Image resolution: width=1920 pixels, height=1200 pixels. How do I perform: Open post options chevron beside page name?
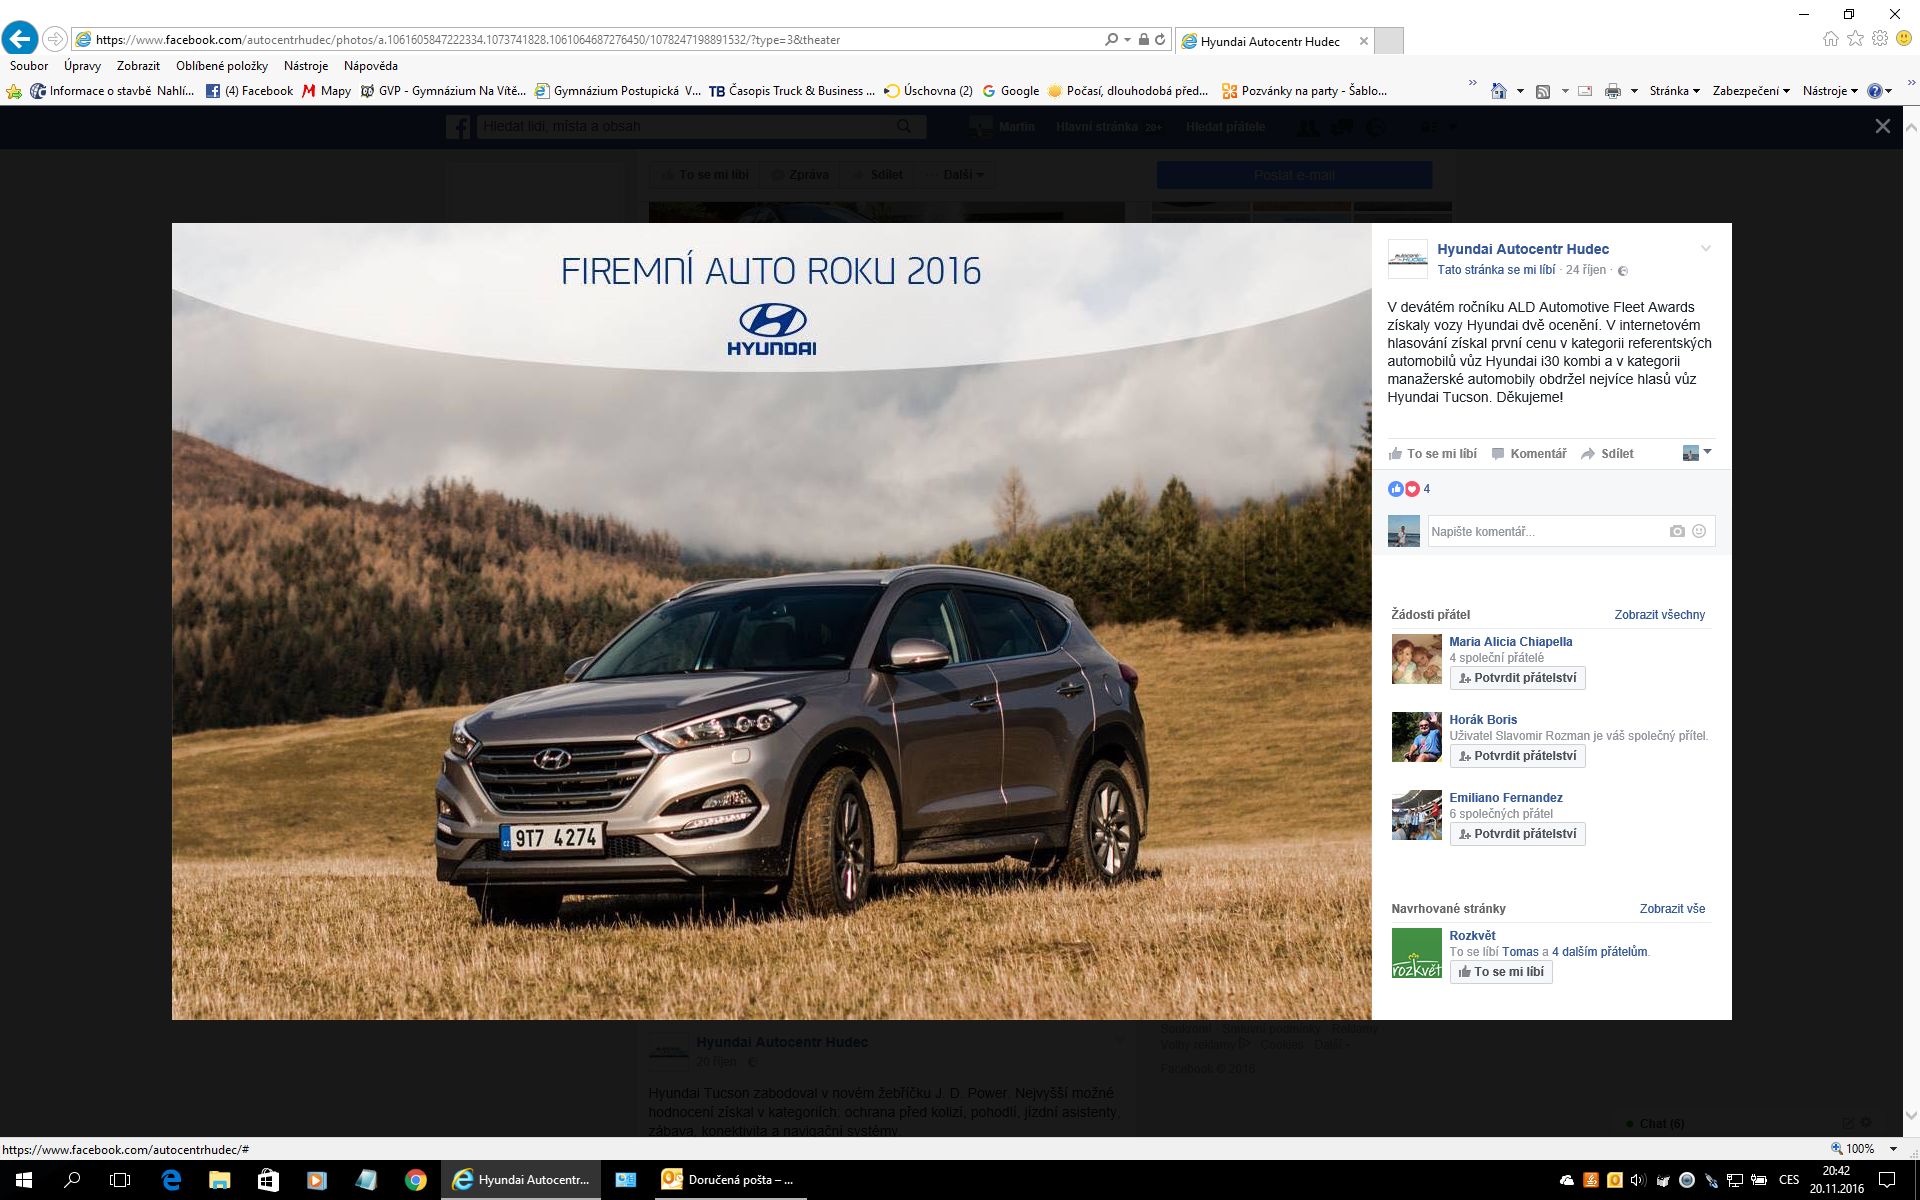1706,249
